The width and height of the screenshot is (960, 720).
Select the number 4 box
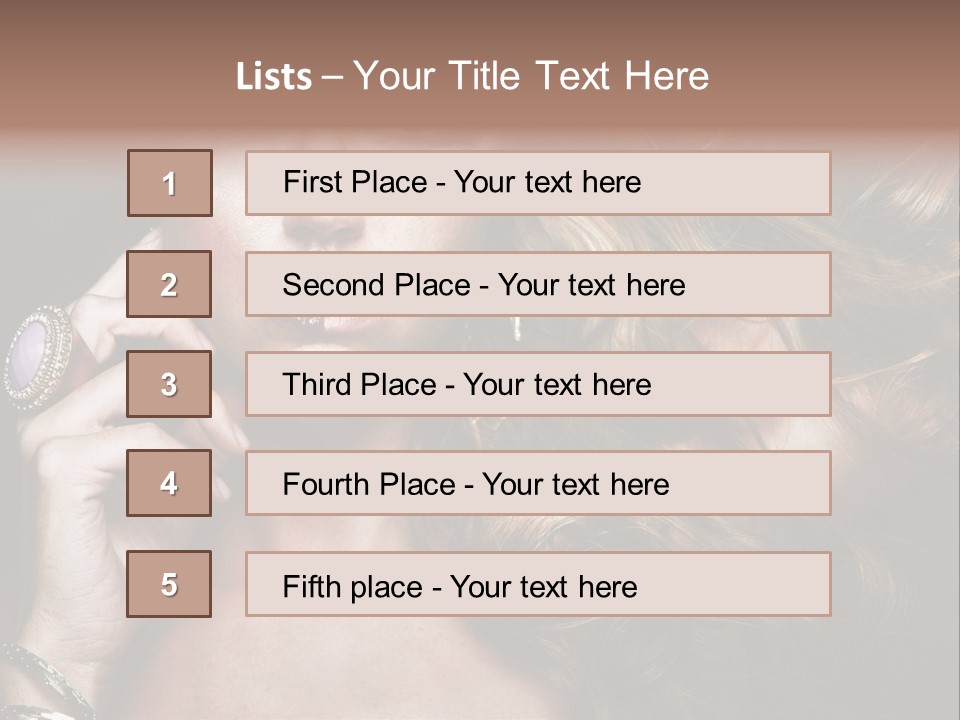(169, 483)
